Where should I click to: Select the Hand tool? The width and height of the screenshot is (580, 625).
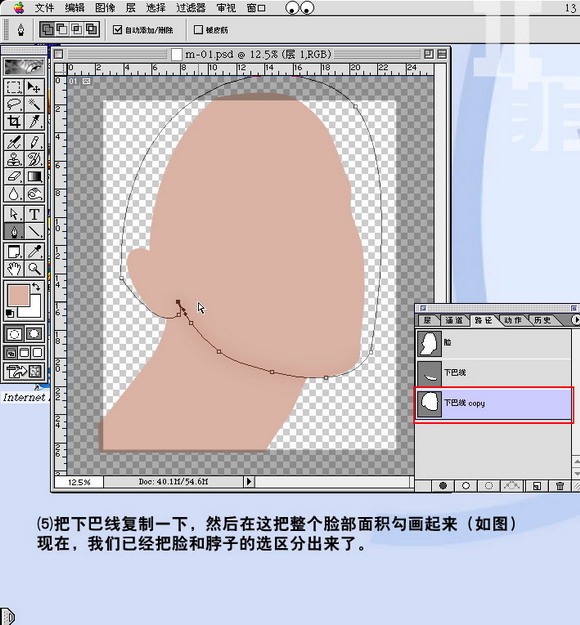[14, 269]
